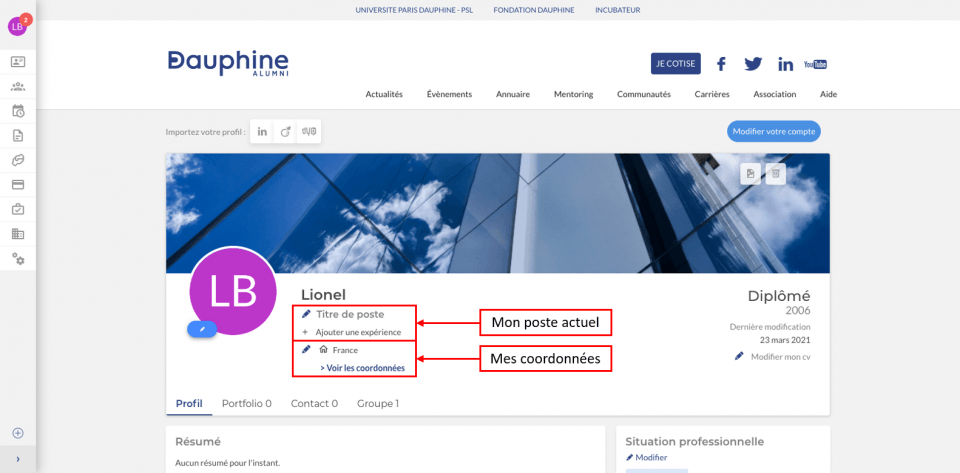
Task: Expand the sidebar with the chevron arrow
Action: coord(18,459)
